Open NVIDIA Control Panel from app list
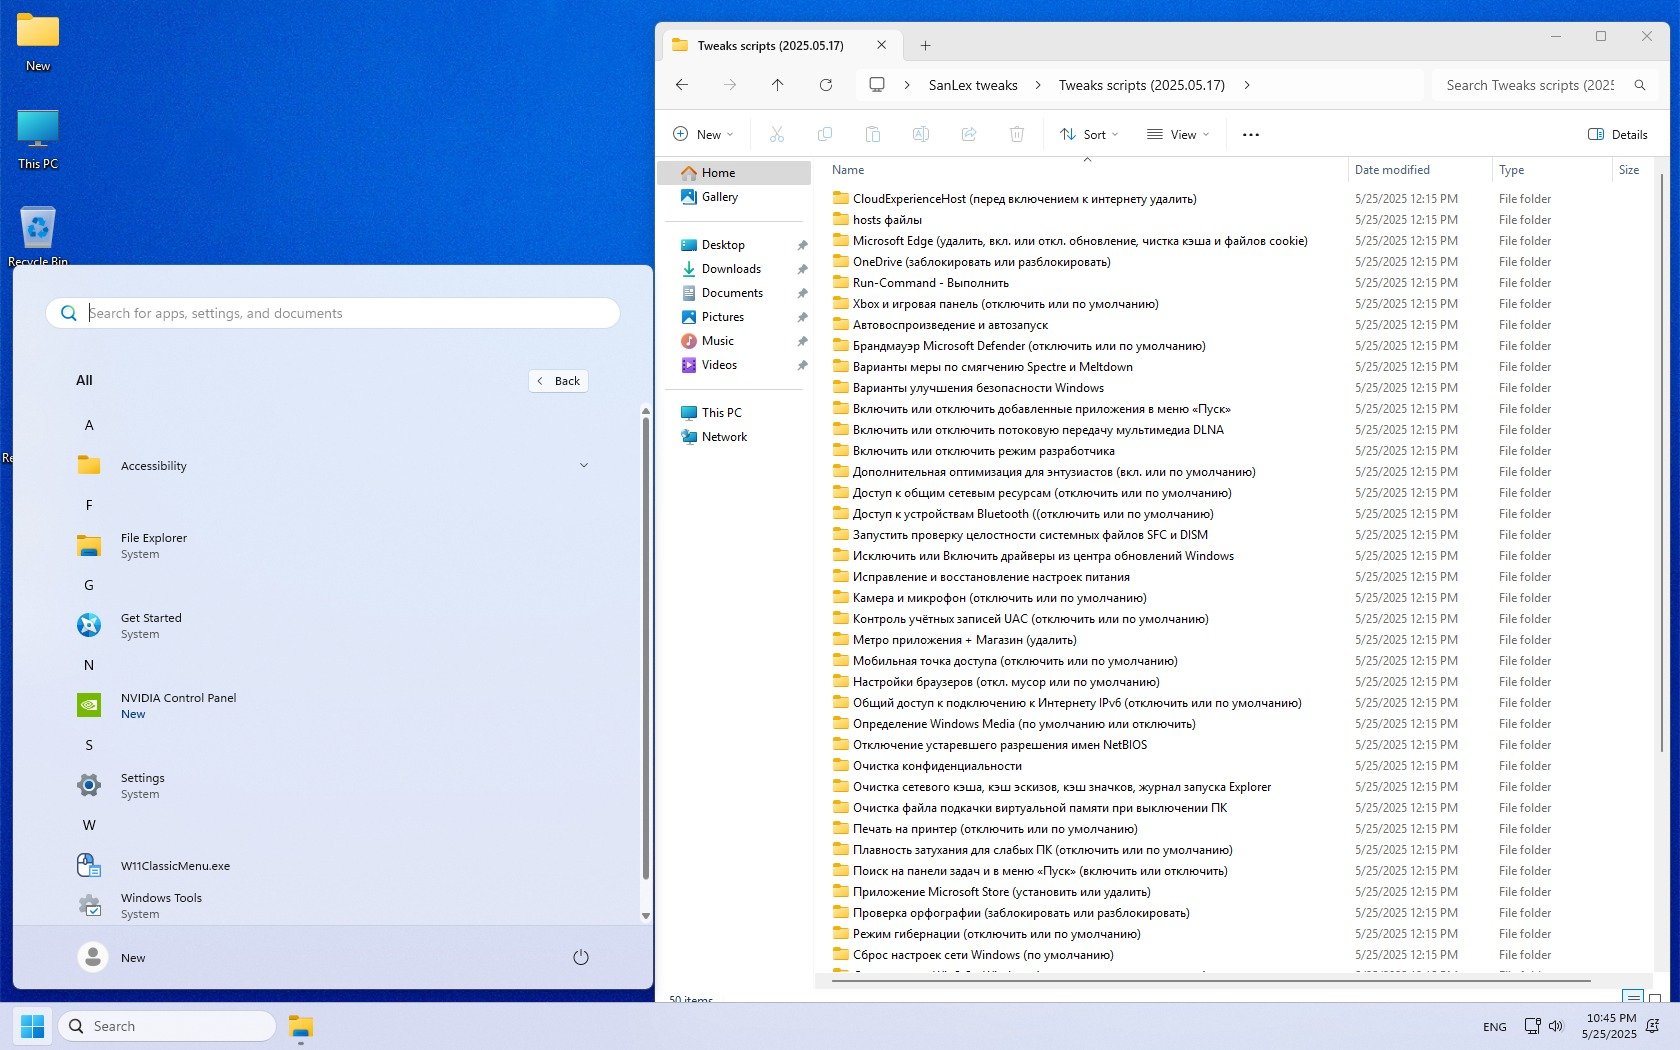 click(x=178, y=705)
